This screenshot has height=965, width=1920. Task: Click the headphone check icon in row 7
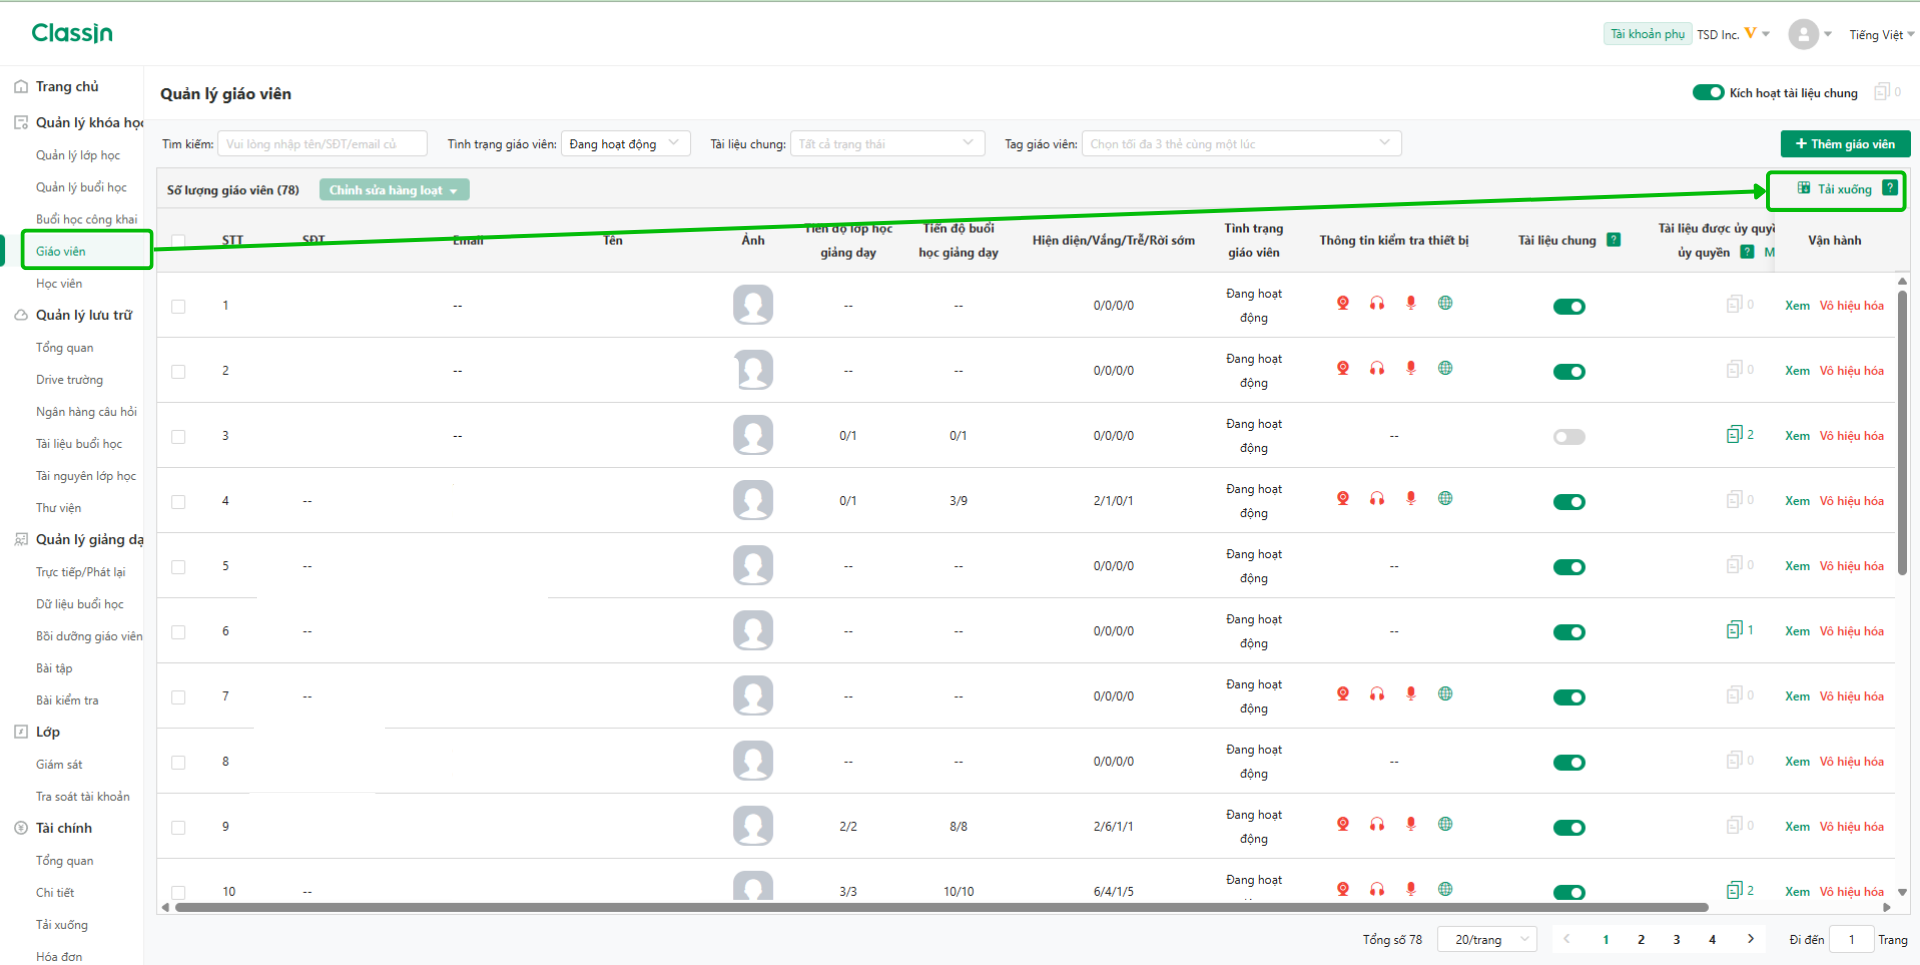click(x=1377, y=694)
